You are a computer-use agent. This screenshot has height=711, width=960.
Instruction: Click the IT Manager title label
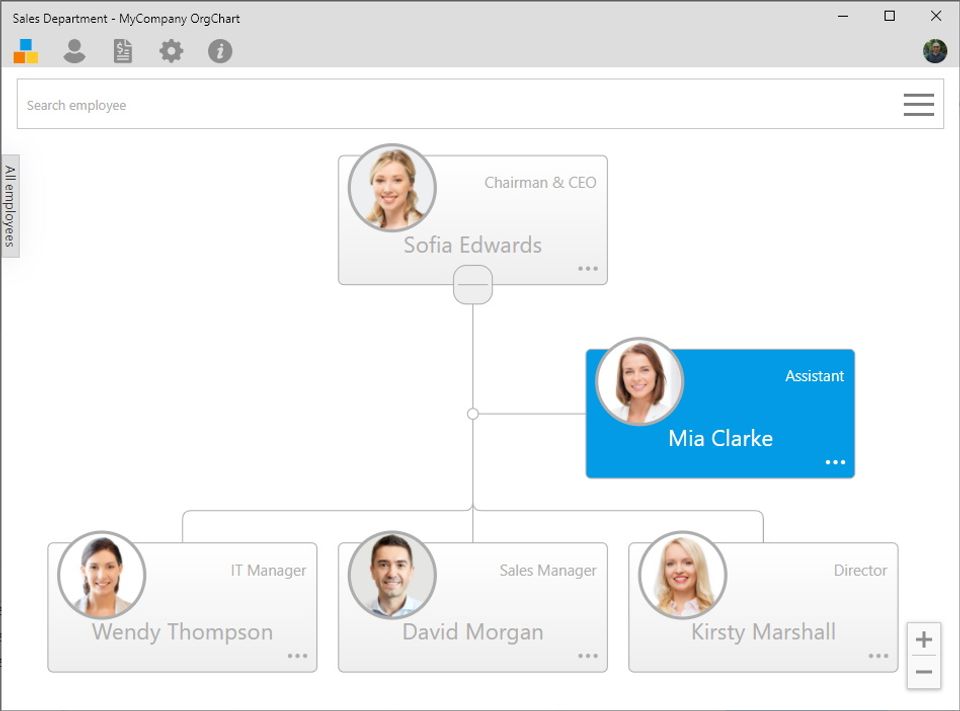click(x=268, y=571)
